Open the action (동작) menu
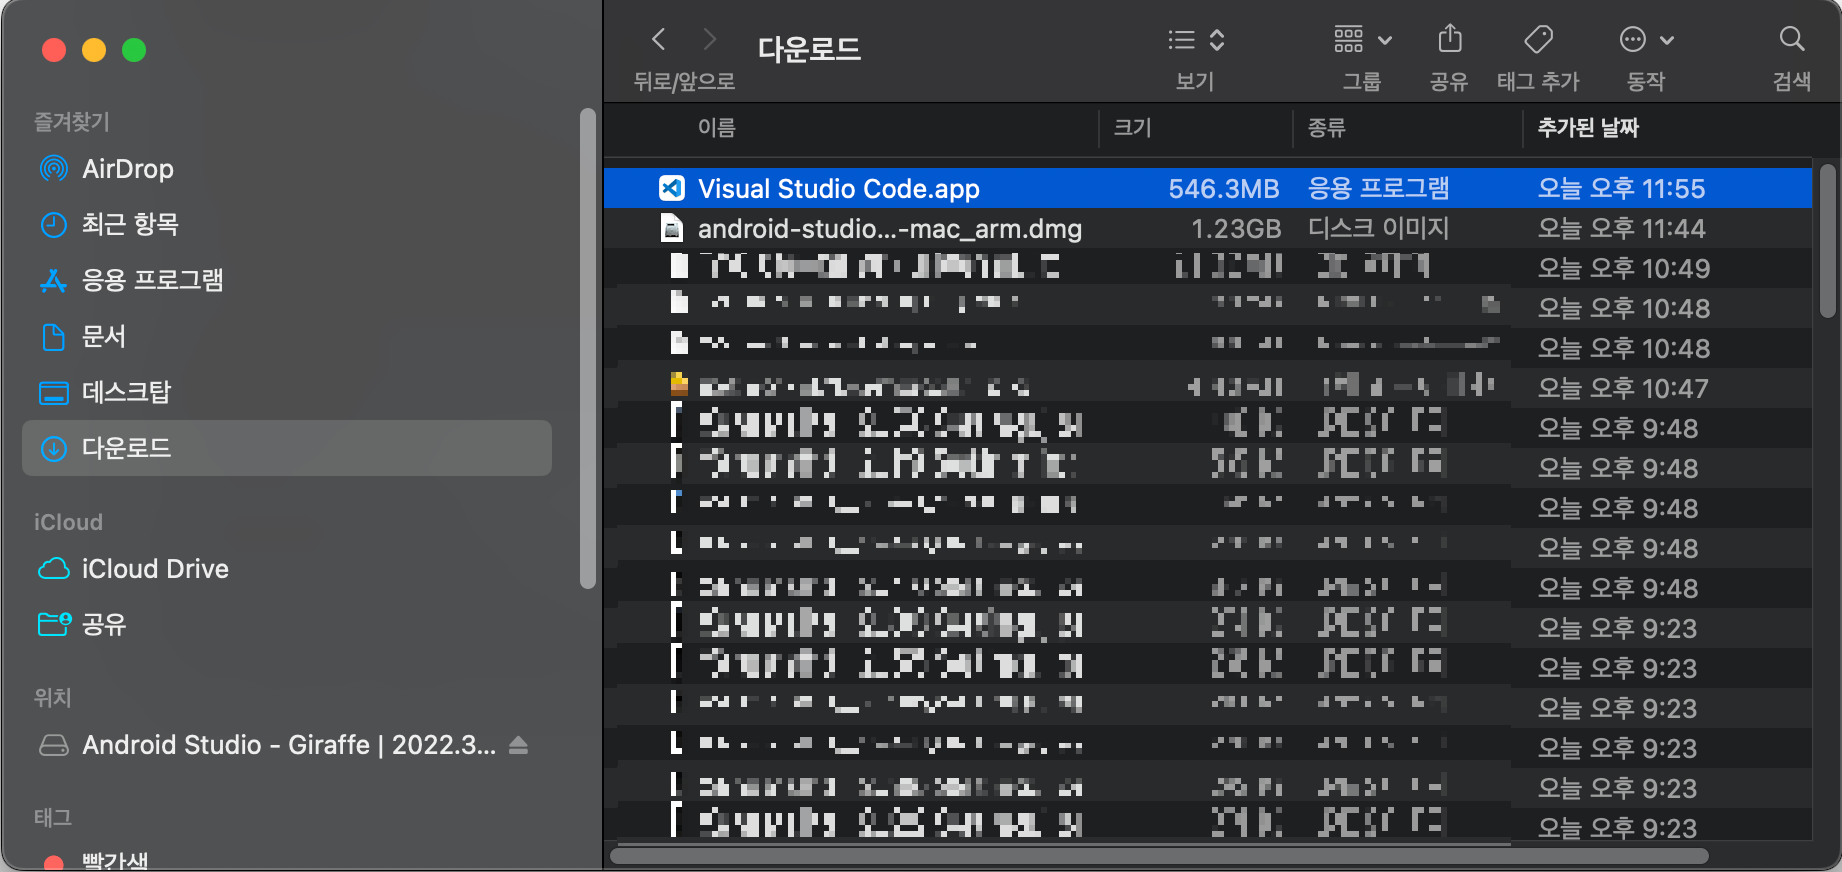The height and width of the screenshot is (872, 1842). 1646,40
